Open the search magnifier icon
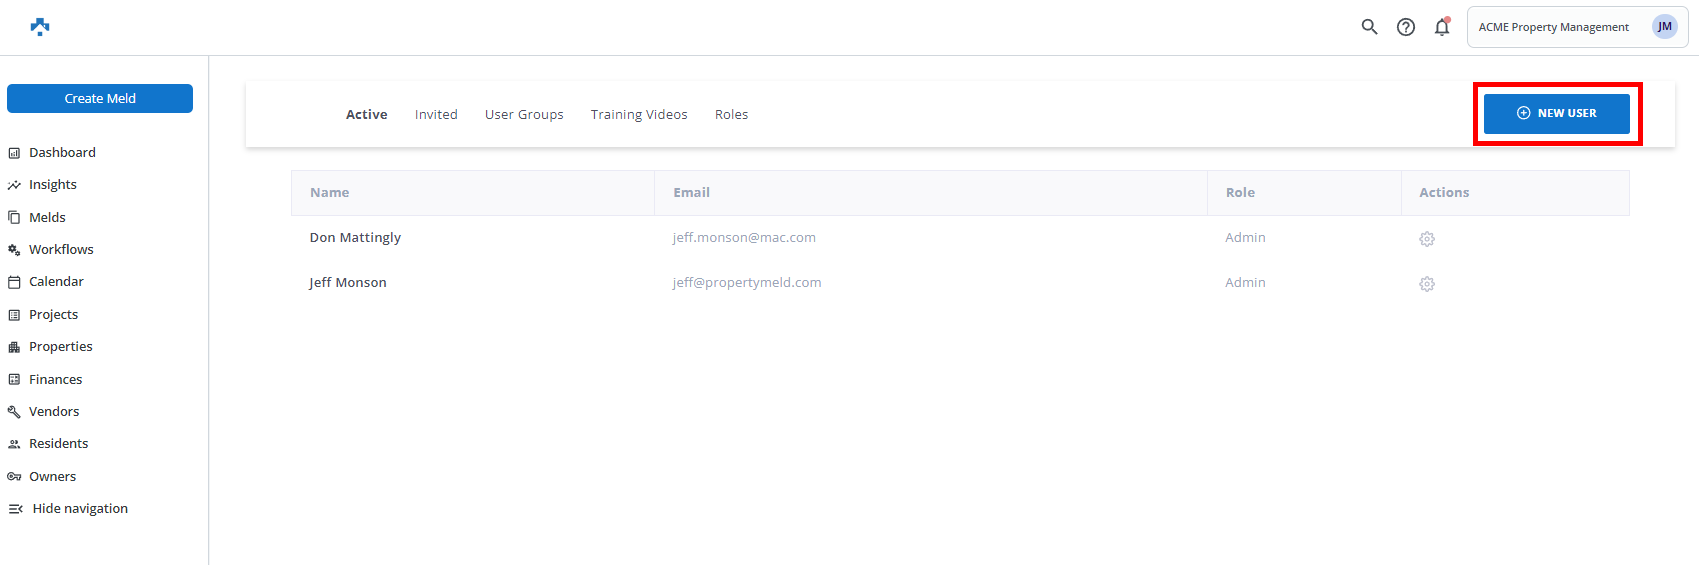 tap(1369, 27)
